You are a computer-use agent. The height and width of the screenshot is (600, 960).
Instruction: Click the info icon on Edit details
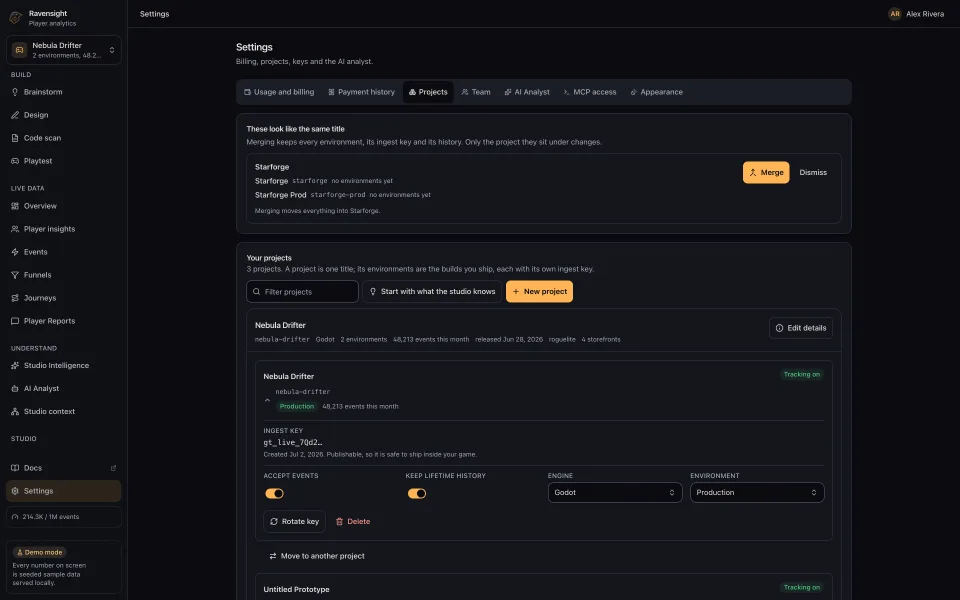click(x=779, y=328)
